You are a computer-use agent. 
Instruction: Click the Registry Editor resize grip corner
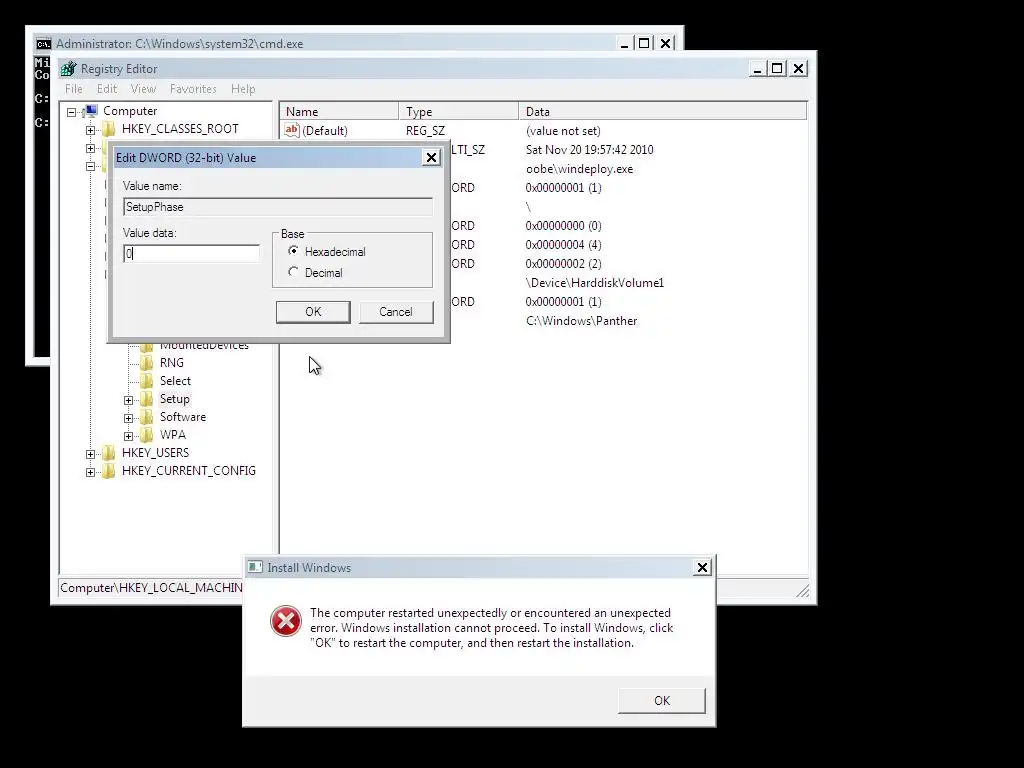tap(803, 590)
